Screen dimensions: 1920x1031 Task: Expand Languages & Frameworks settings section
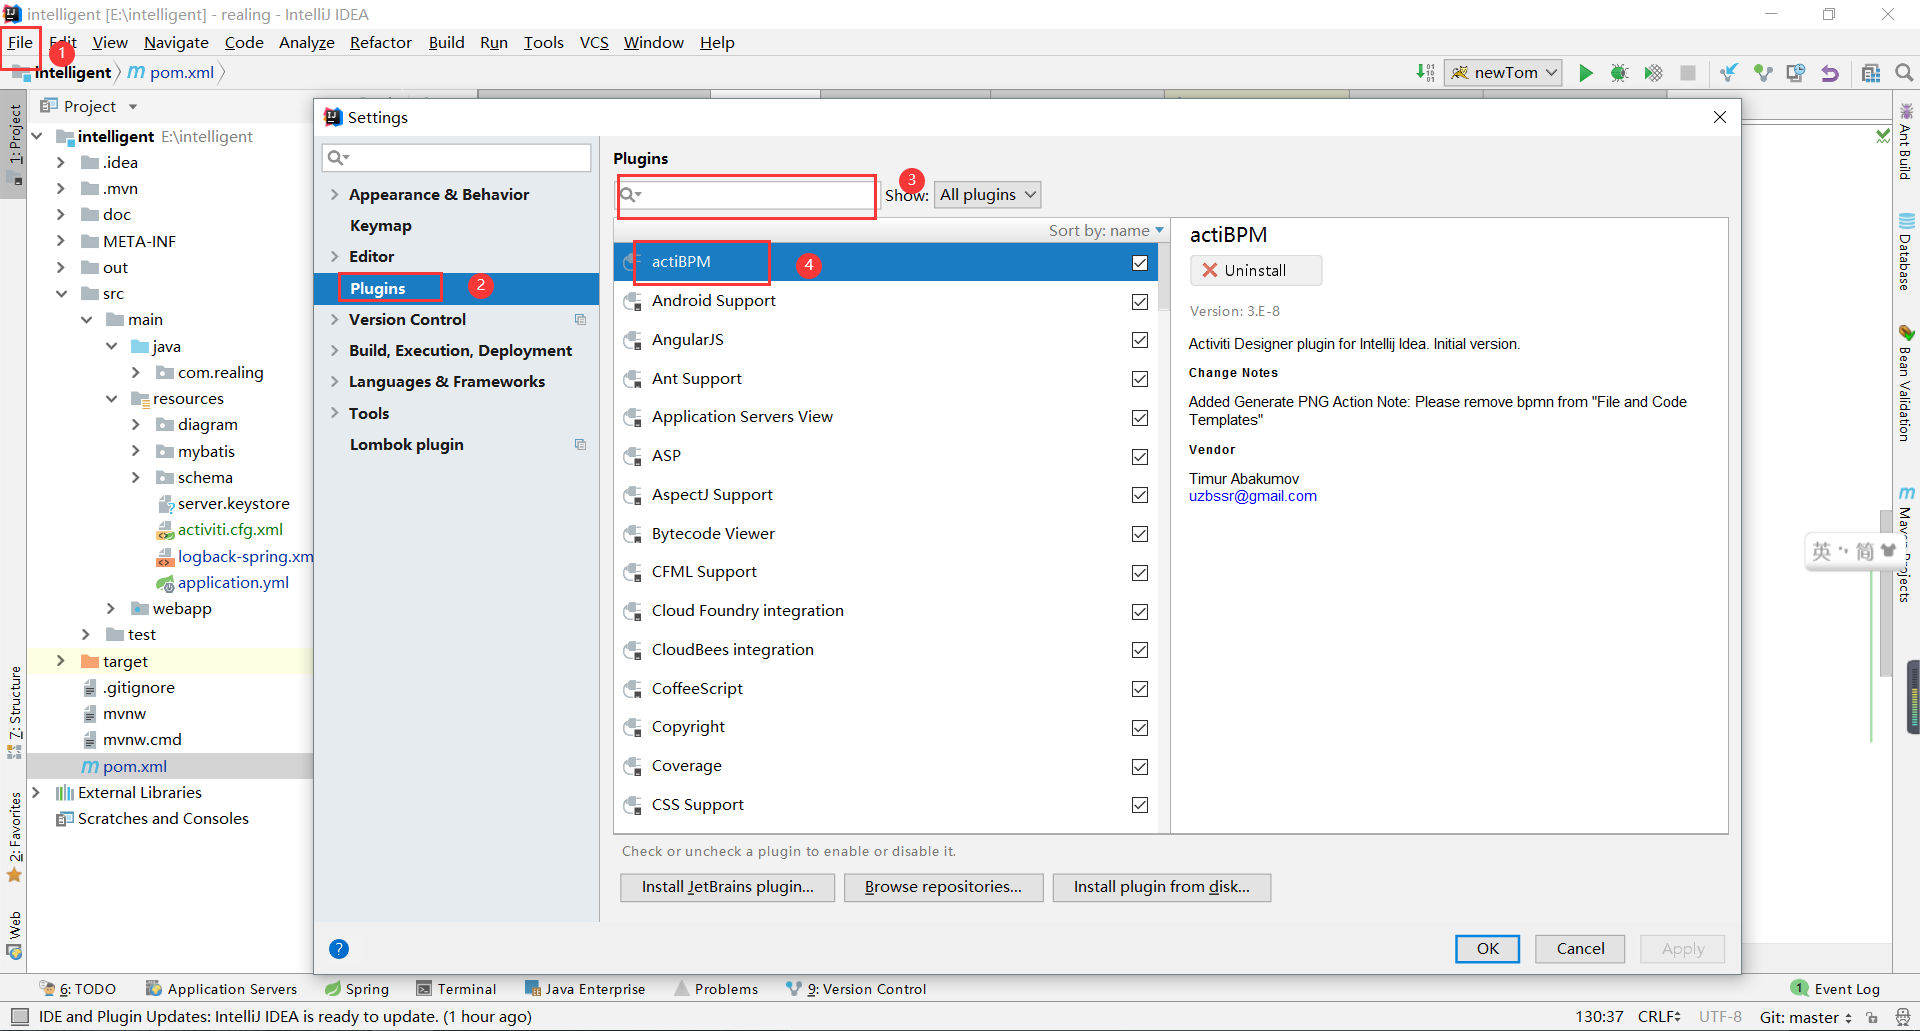click(335, 382)
